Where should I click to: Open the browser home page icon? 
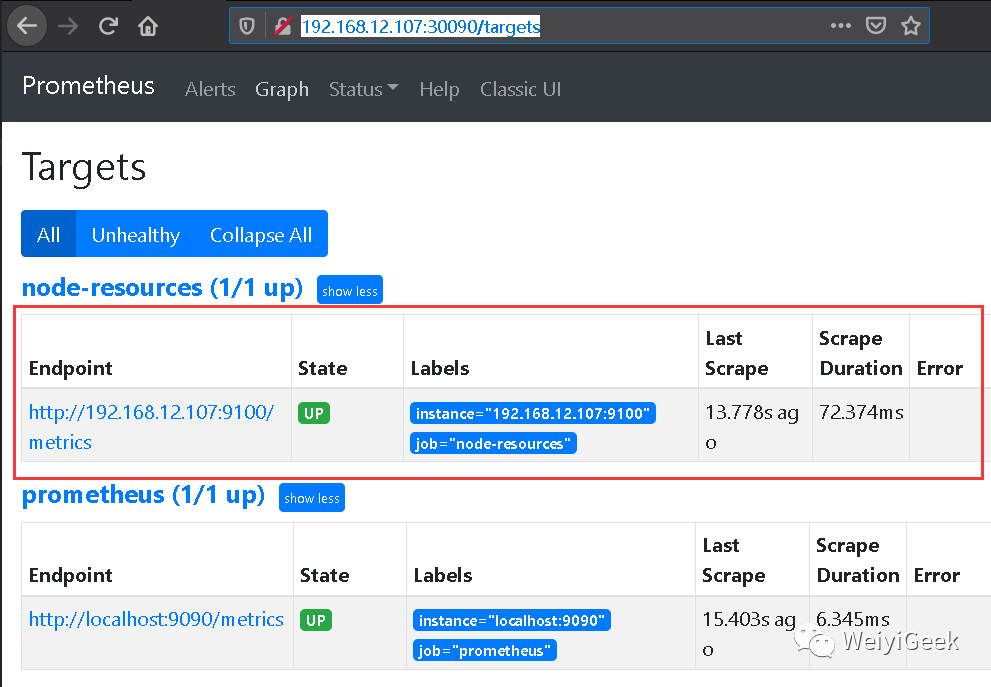click(148, 26)
